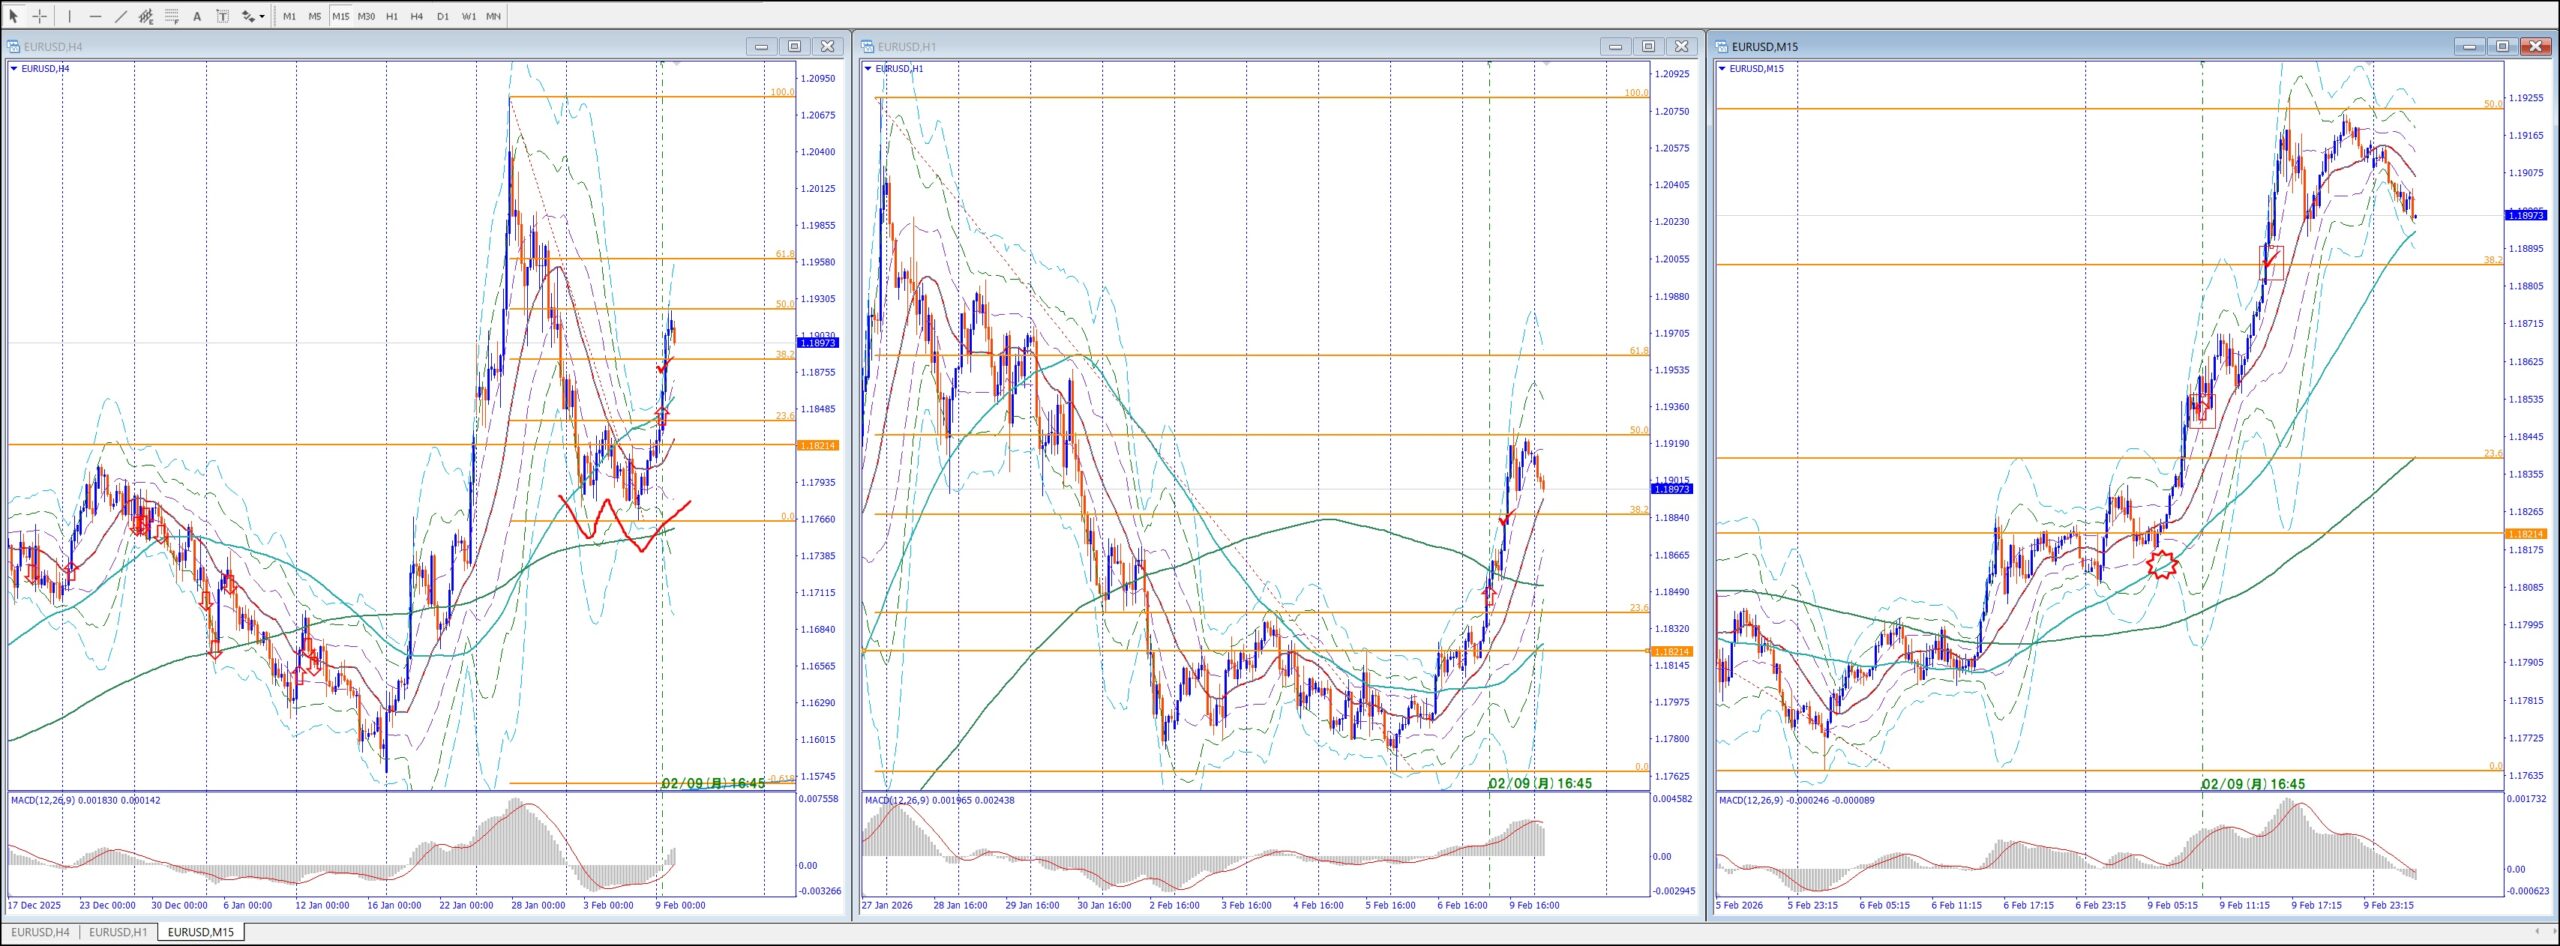Toggle the M15 timeframe button
The height and width of the screenshot is (946, 2560).
pos(340,16)
